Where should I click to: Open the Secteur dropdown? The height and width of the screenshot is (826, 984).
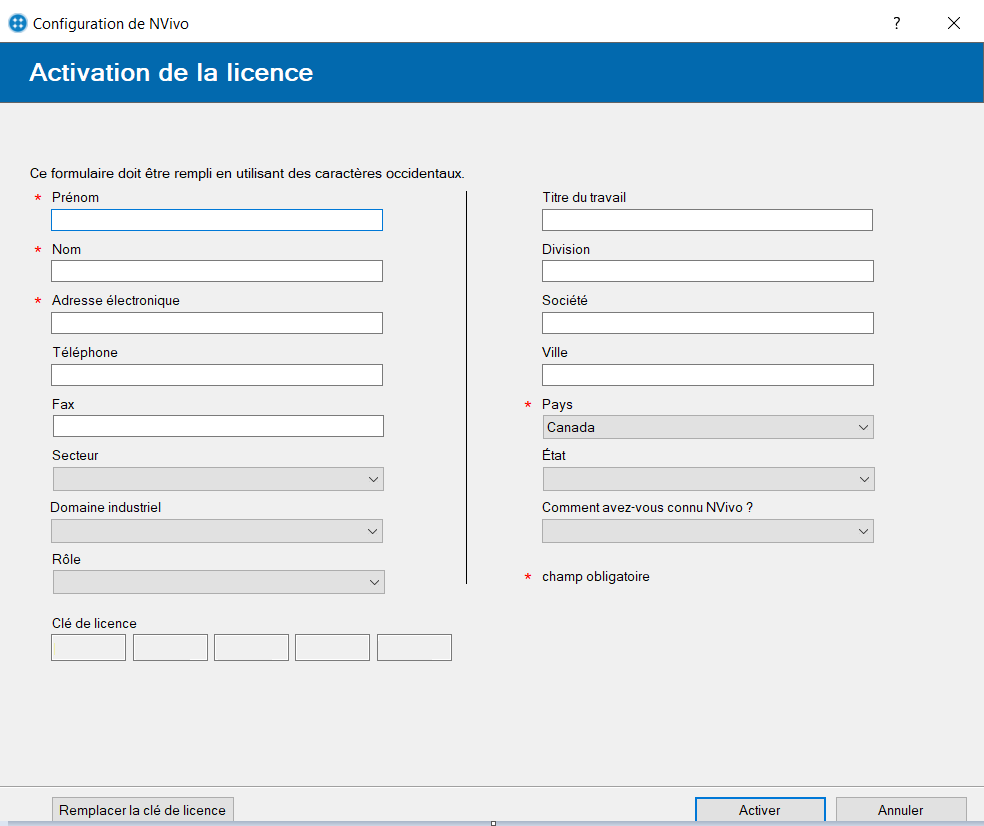(218, 479)
